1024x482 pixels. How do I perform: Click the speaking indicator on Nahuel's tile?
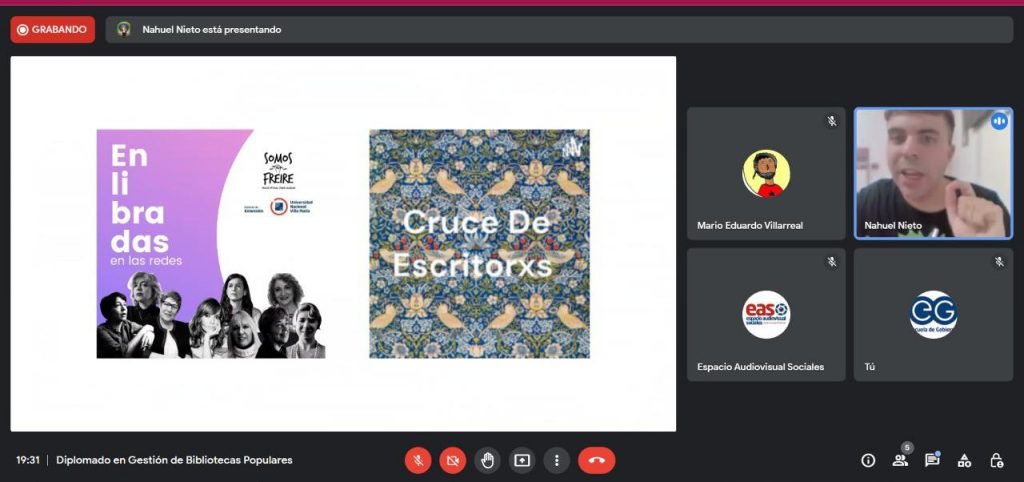coord(998,121)
